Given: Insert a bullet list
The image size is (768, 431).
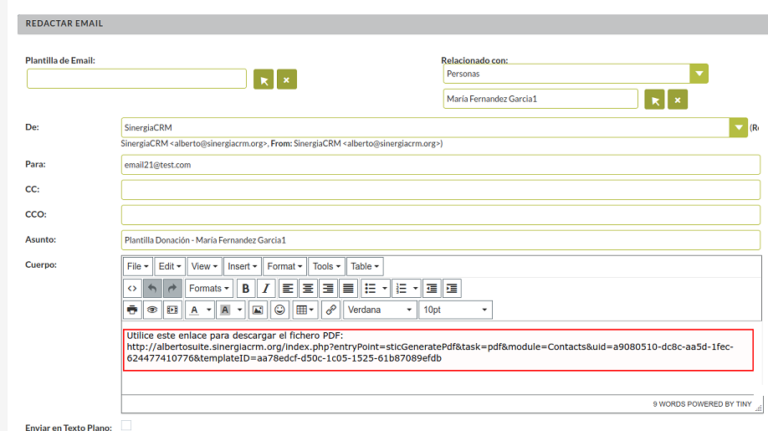Looking at the screenshot, I should [x=370, y=288].
